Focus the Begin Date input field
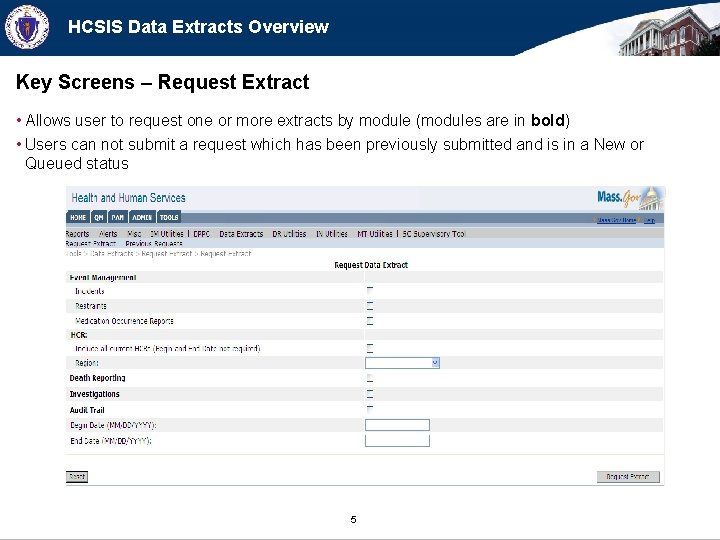This screenshot has height=540, width=720. point(397,425)
